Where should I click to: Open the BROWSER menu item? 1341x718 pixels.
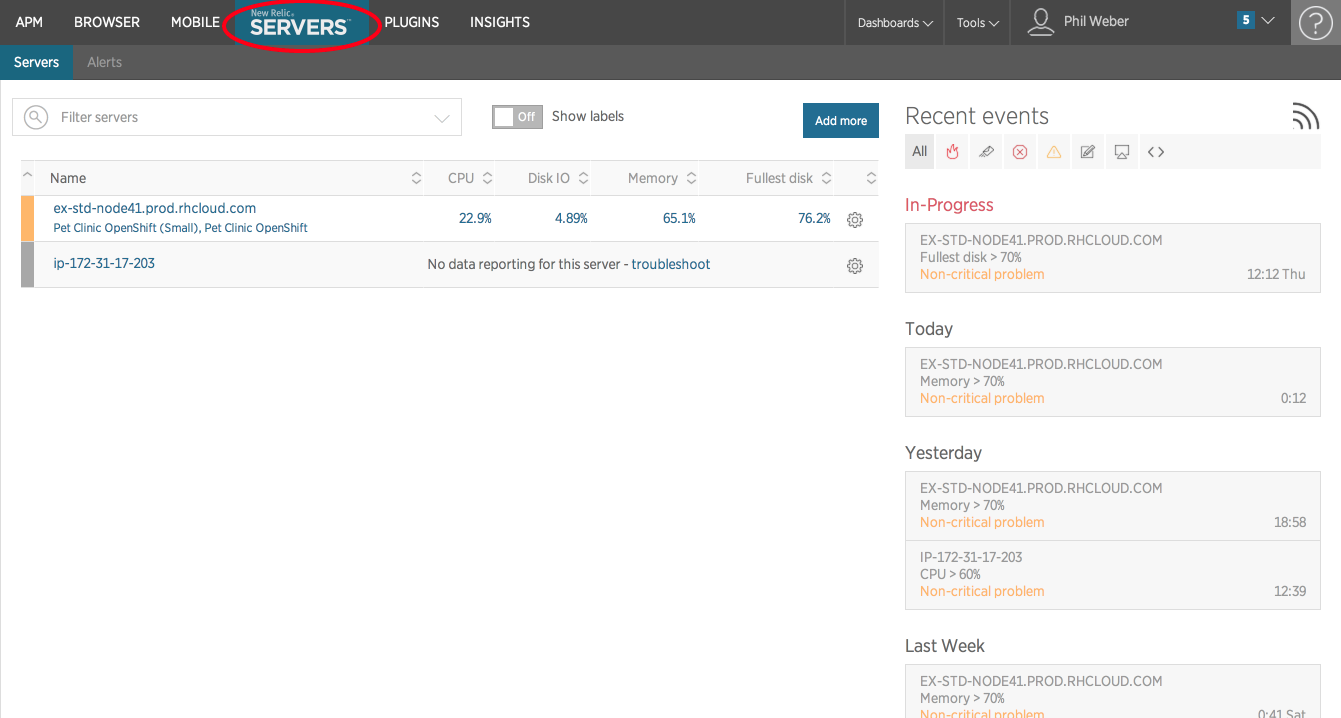coord(107,22)
